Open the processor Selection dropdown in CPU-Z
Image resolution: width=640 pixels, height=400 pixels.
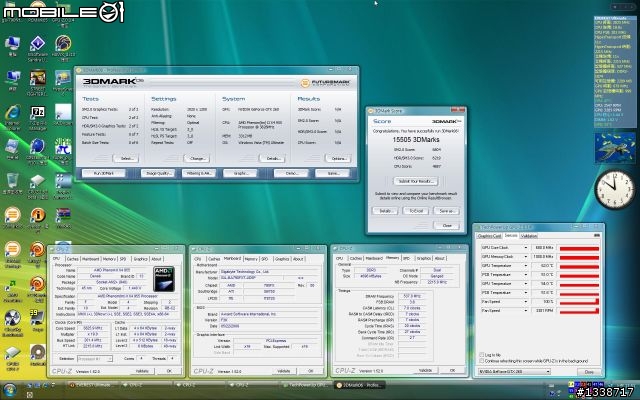[x=95, y=358]
